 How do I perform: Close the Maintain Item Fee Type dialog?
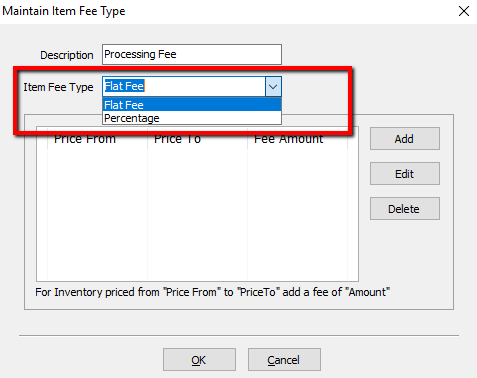464,11
